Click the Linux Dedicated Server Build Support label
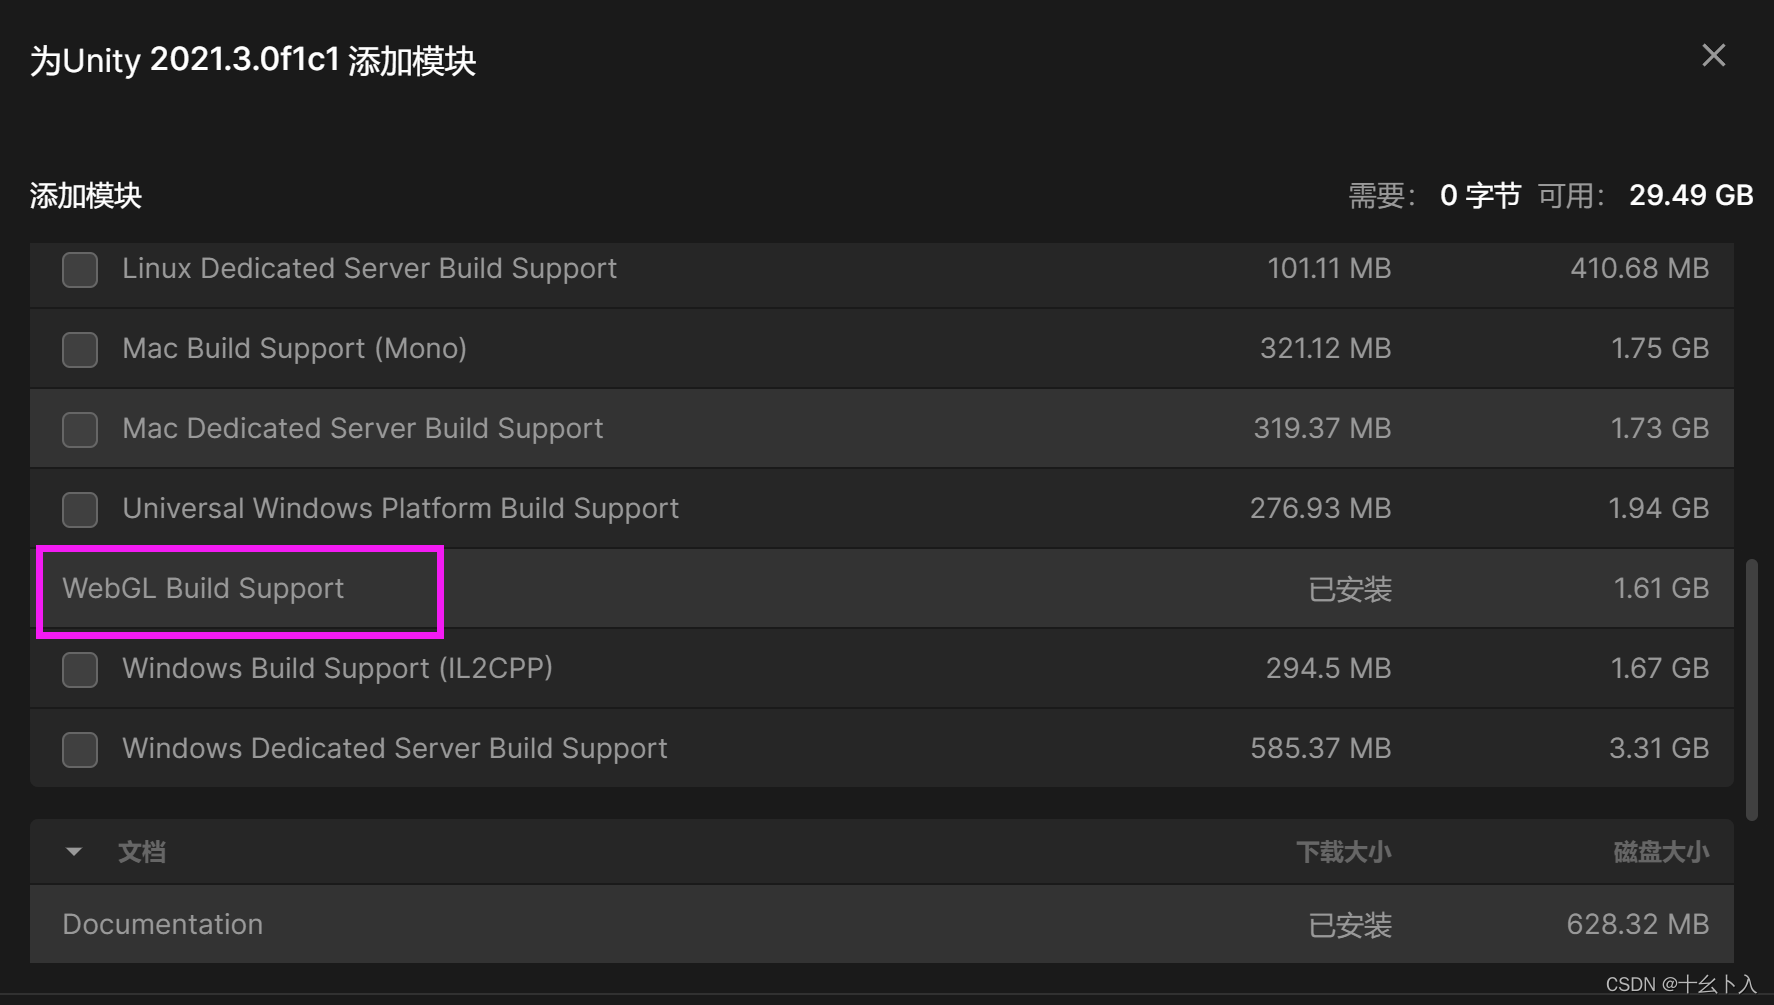The image size is (1774, 1005). point(369,268)
